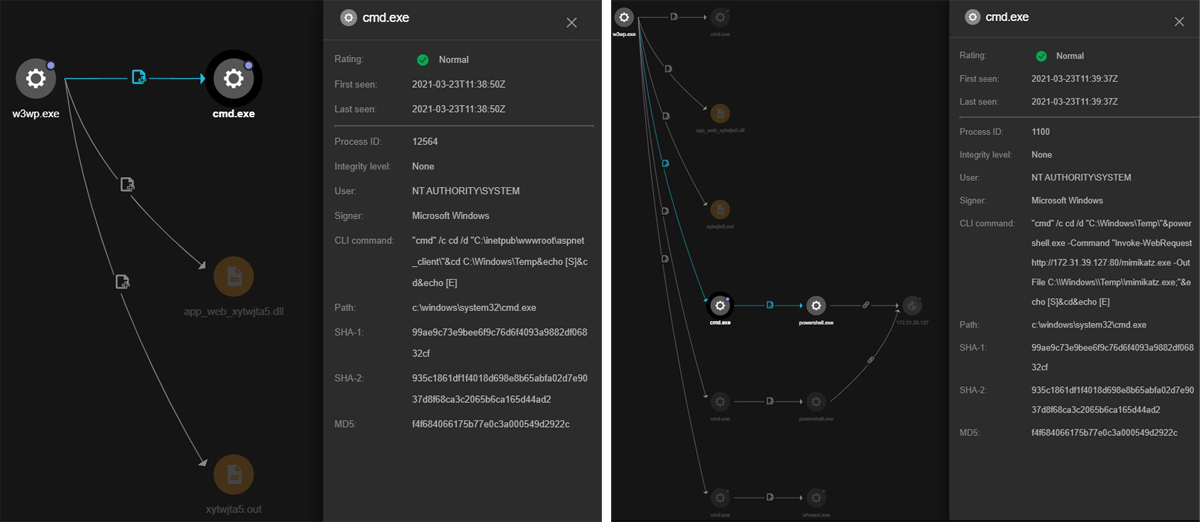Click gear icon in left details panel header
This screenshot has height=522, width=1200.
348,18
